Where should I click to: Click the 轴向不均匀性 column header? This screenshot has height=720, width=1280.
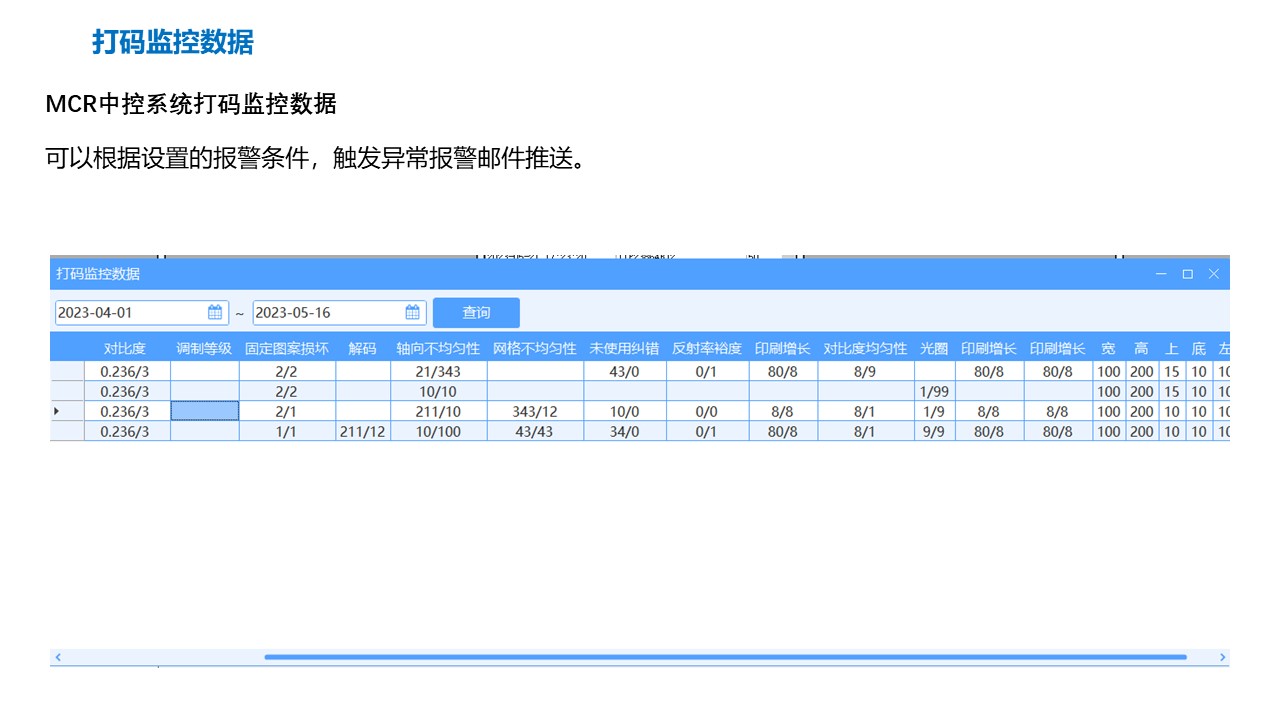[438, 348]
